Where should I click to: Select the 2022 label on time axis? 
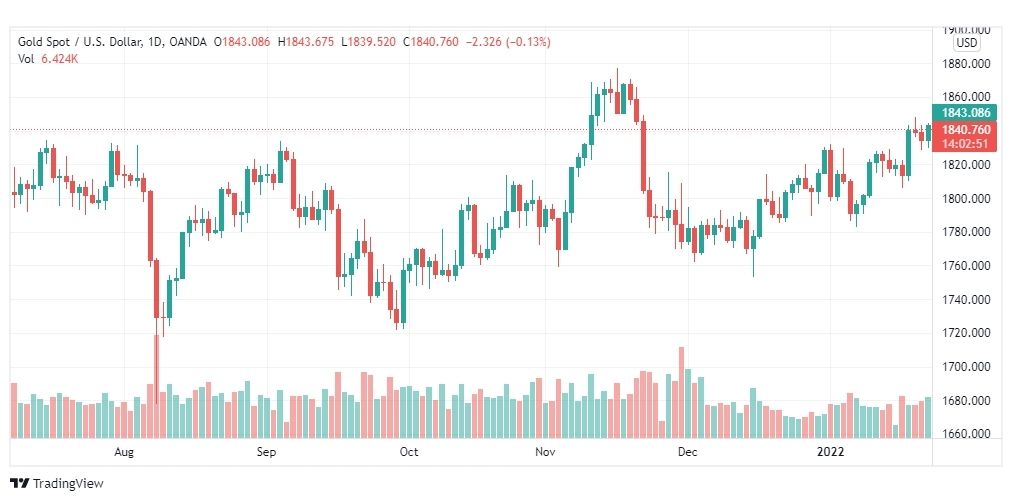[830, 452]
